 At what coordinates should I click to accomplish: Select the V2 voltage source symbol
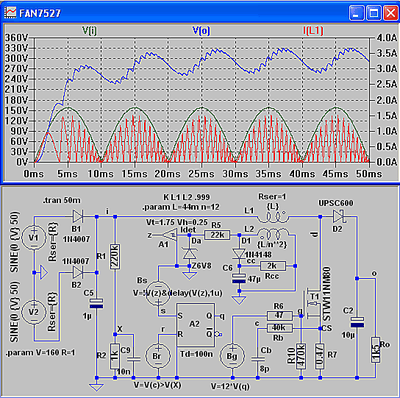pyautogui.click(x=34, y=311)
